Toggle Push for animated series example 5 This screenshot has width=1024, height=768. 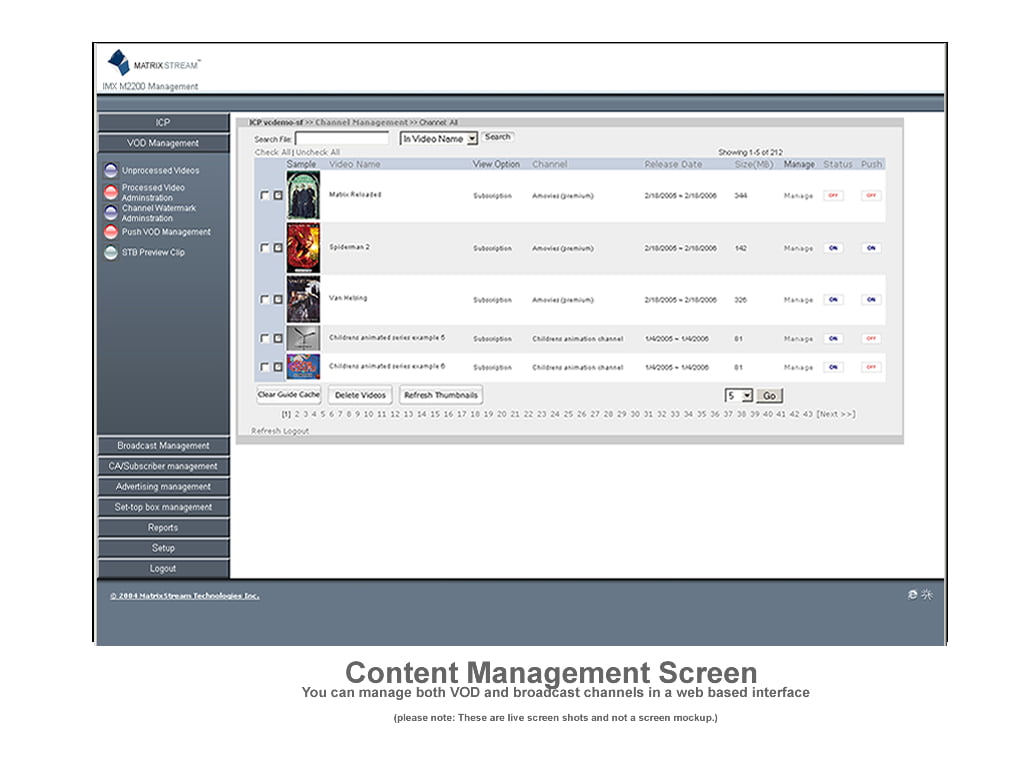(871, 338)
